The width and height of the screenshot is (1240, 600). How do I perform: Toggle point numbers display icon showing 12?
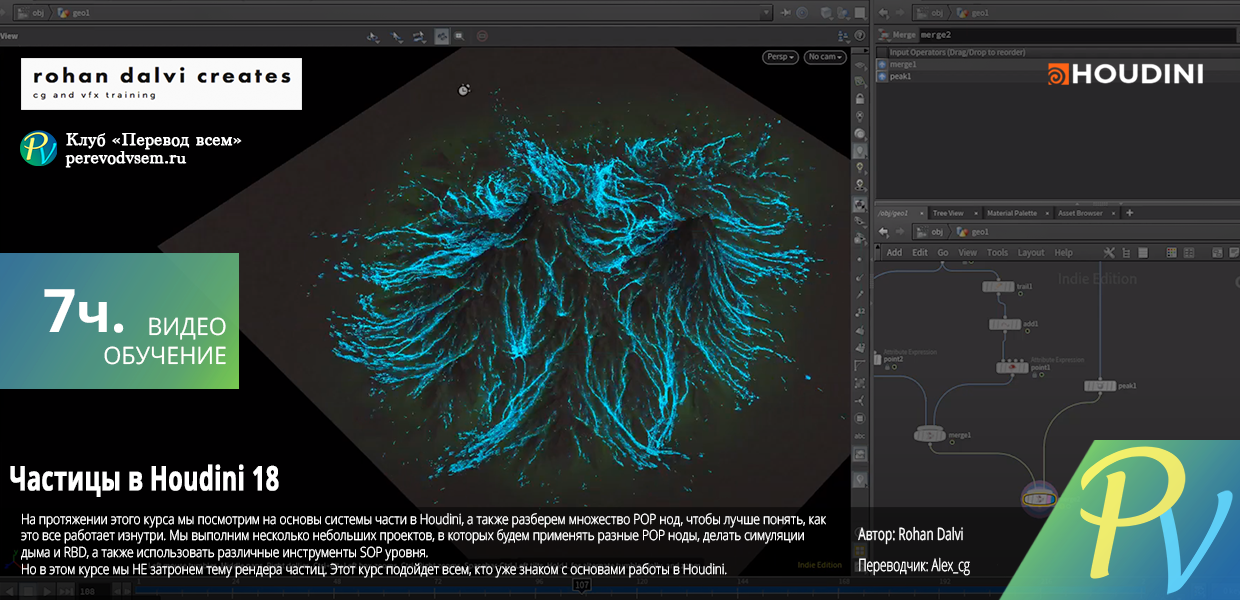[x=859, y=311]
